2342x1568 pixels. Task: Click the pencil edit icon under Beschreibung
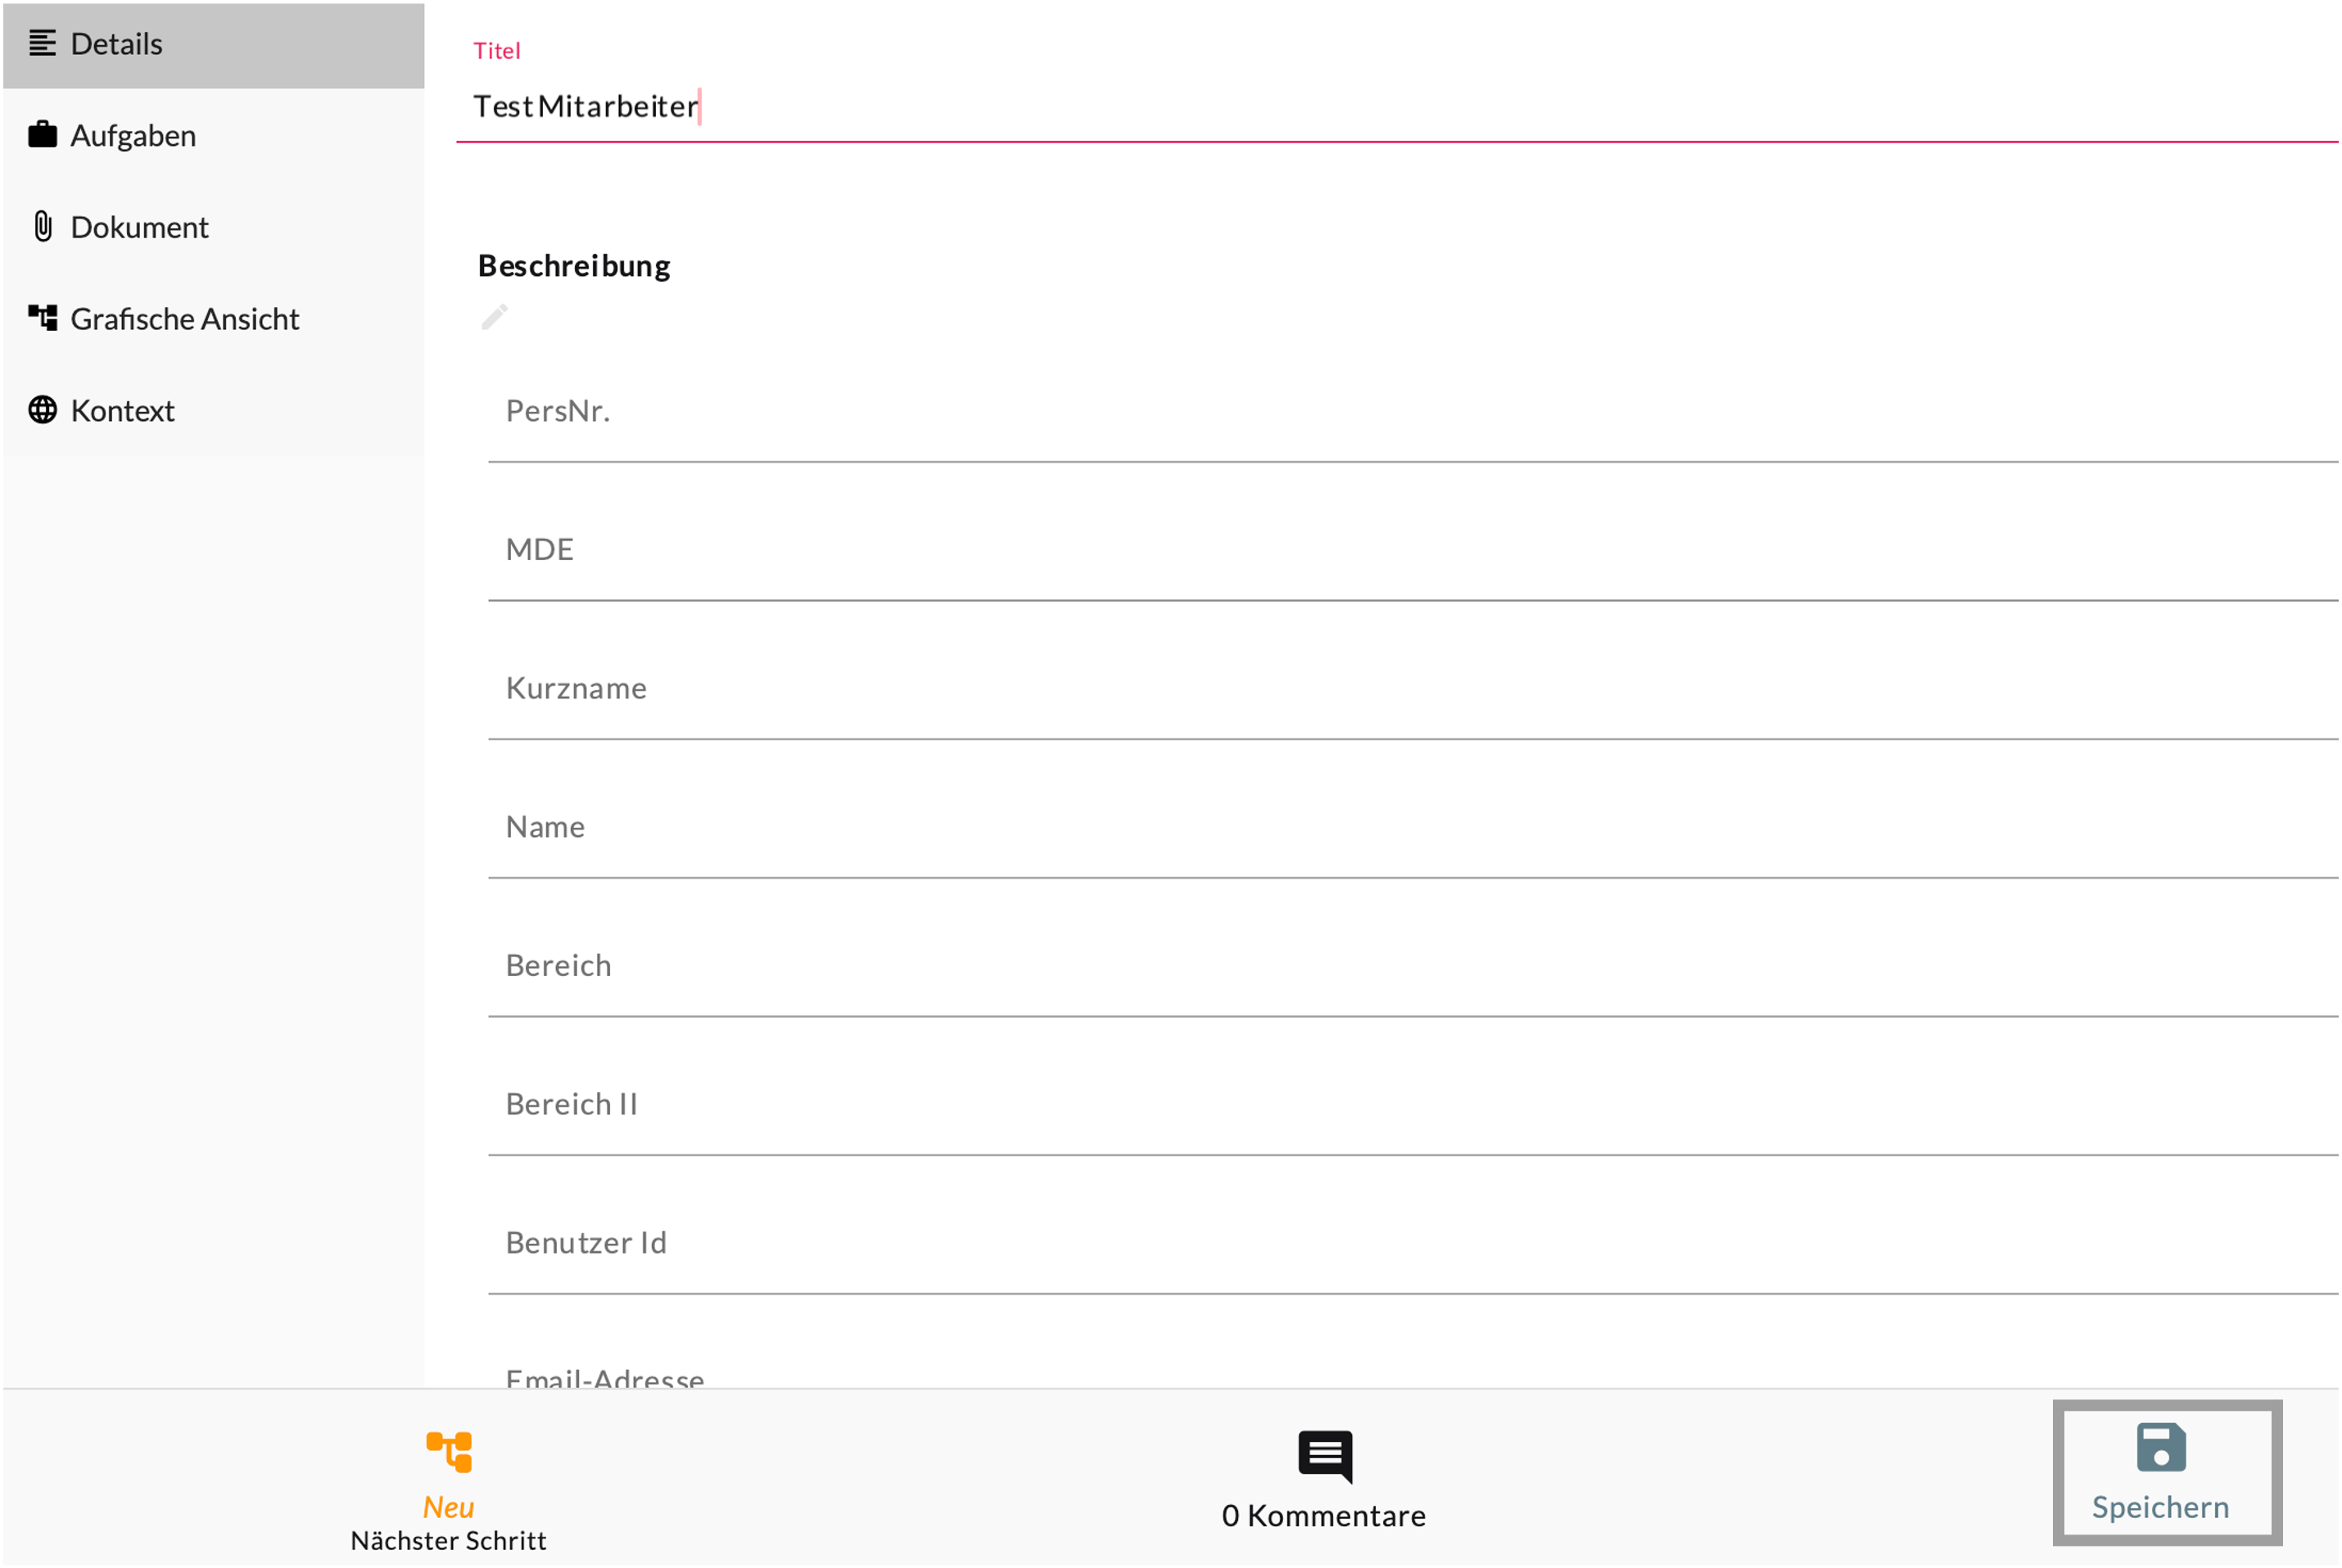(494, 318)
